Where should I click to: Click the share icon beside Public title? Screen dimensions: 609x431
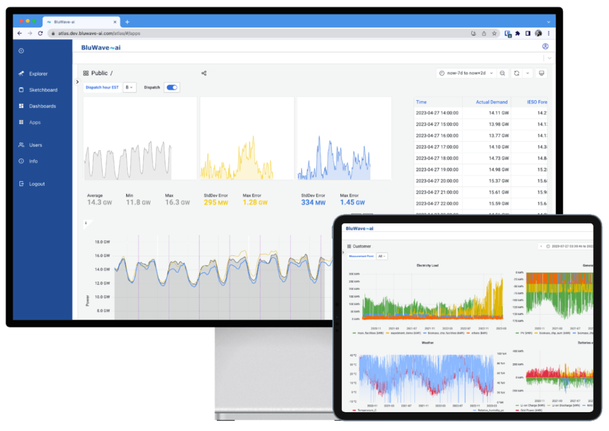click(x=204, y=73)
